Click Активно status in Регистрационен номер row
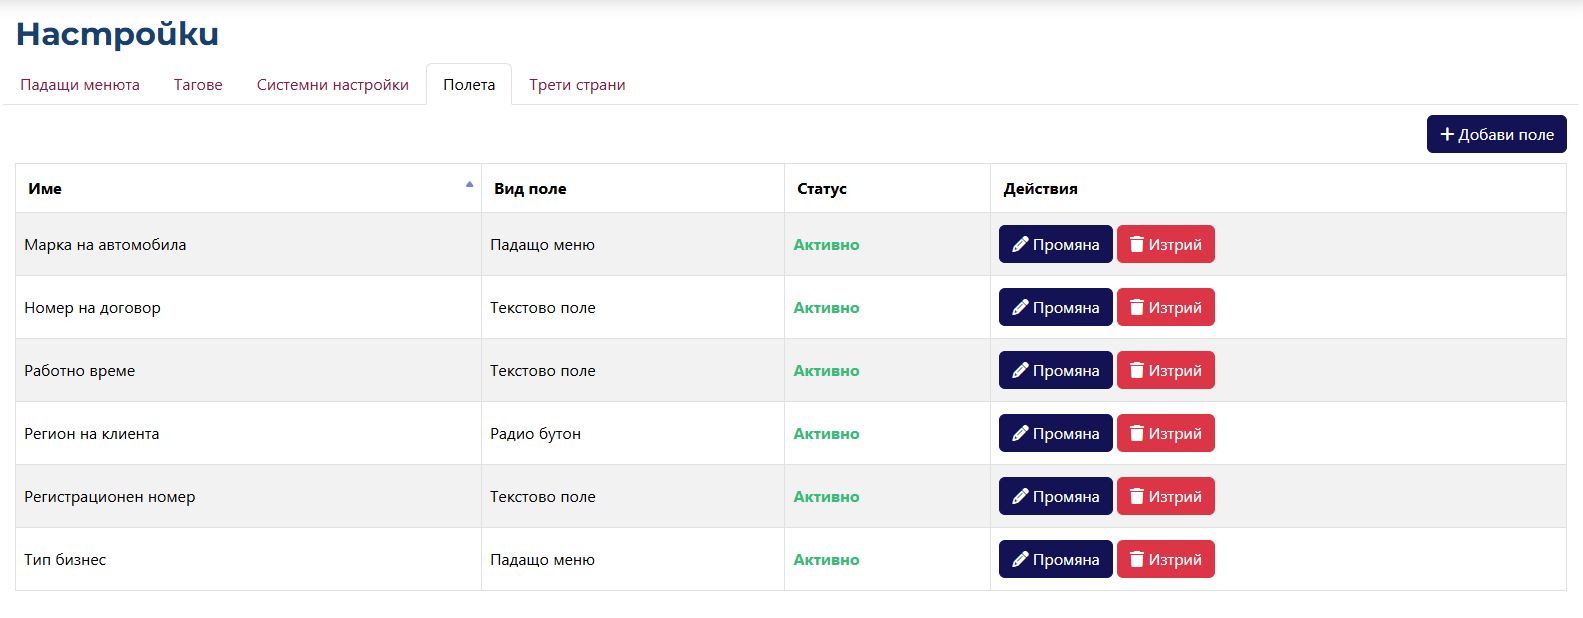This screenshot has height=618, width=1583. click(826, 497)
